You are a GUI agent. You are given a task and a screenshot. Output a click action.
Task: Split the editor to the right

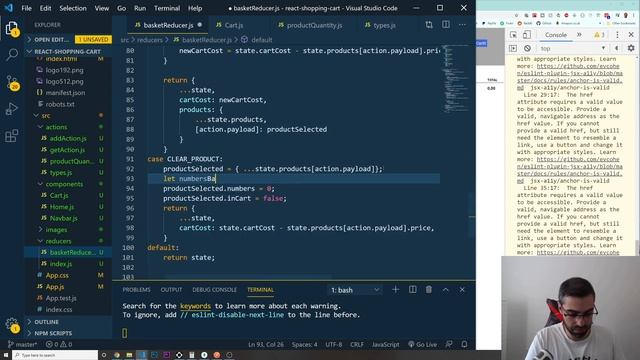click(x=446, y=25)
